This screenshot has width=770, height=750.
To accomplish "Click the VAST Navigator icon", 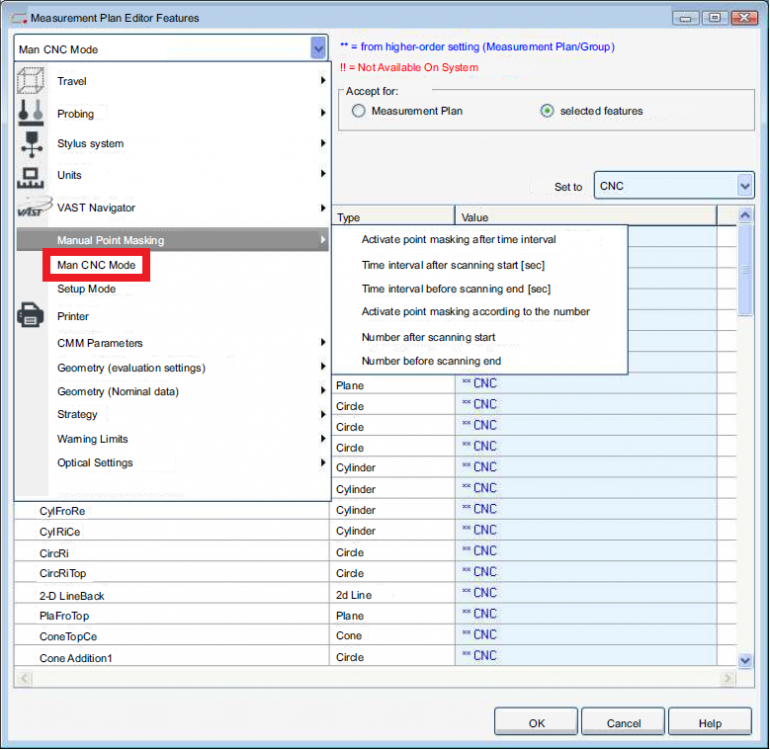I will click(31, 208).
